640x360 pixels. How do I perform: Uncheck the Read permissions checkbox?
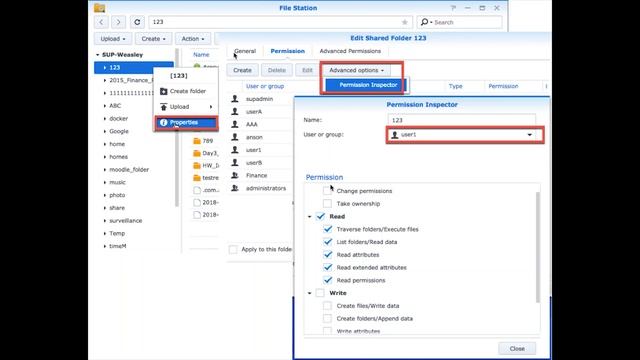point(327,280)
